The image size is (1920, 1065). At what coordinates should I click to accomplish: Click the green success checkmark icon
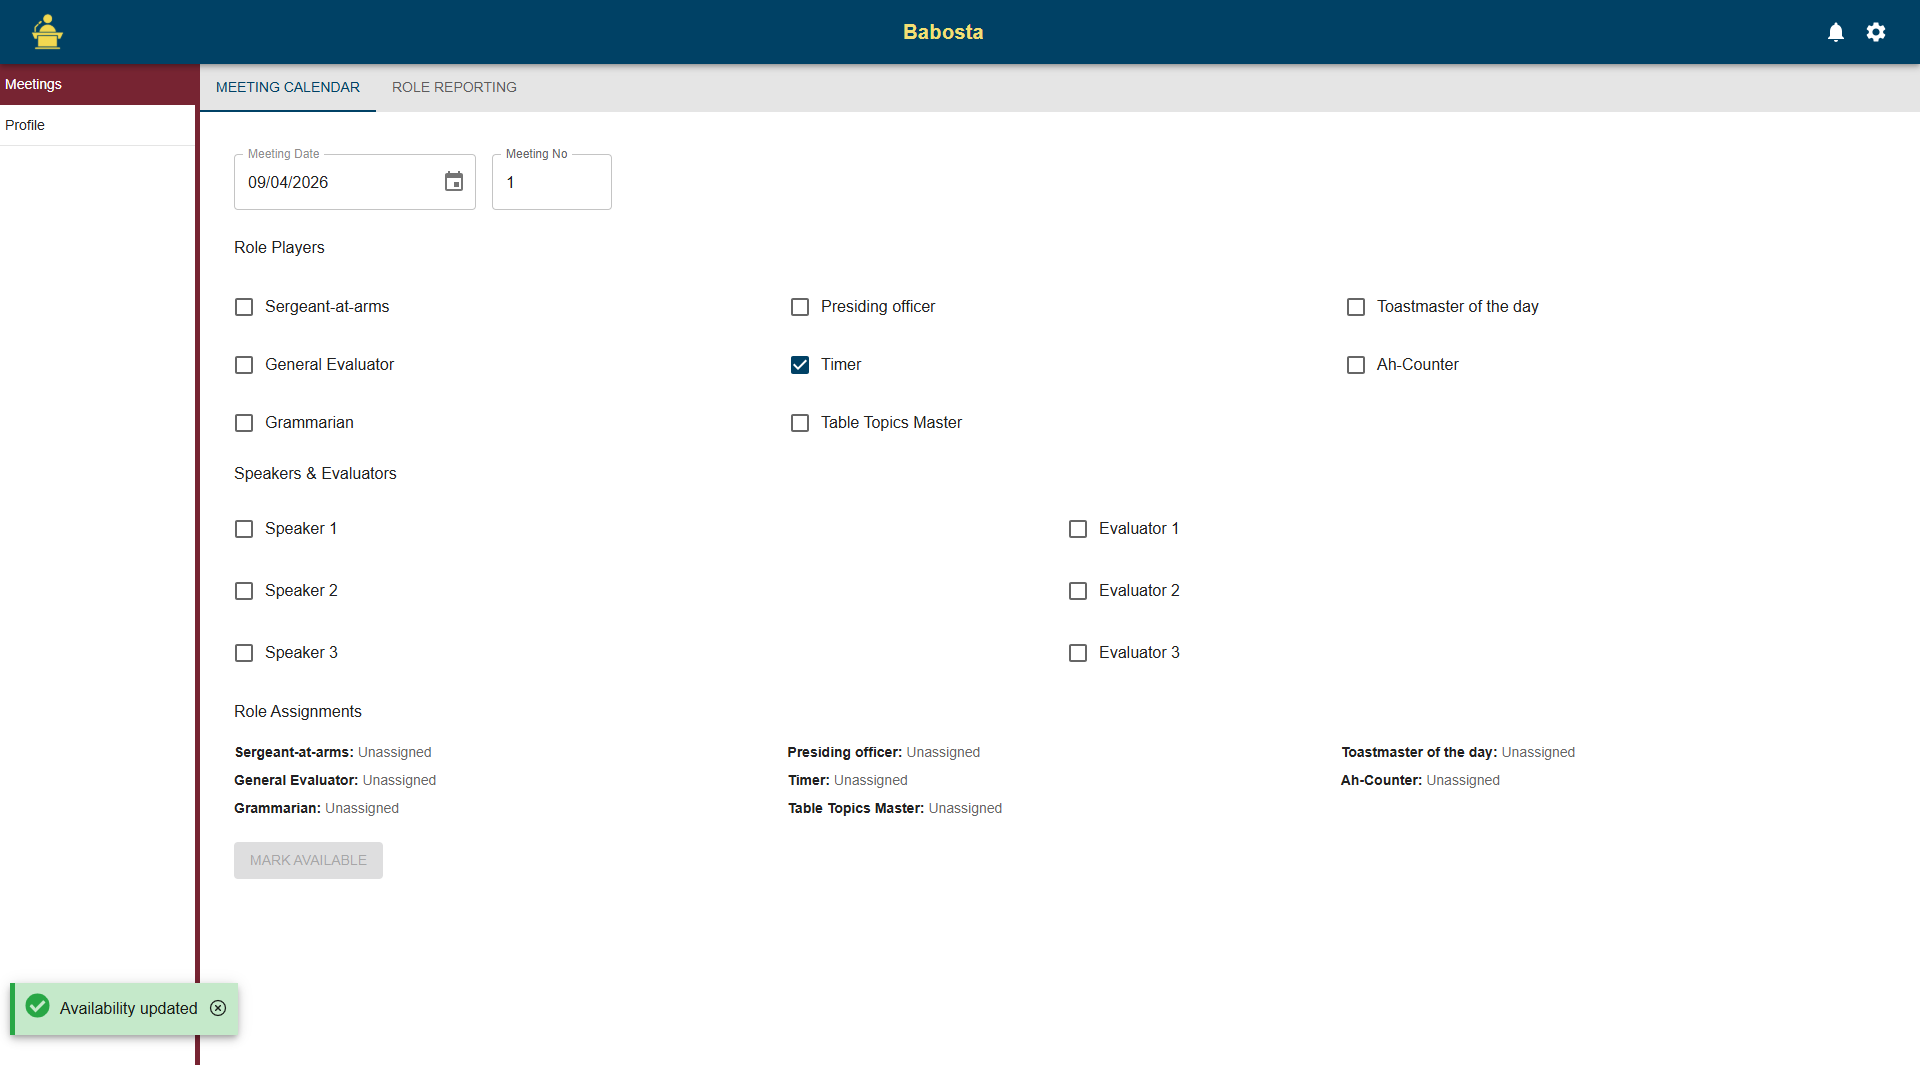tap(38, 1006)
